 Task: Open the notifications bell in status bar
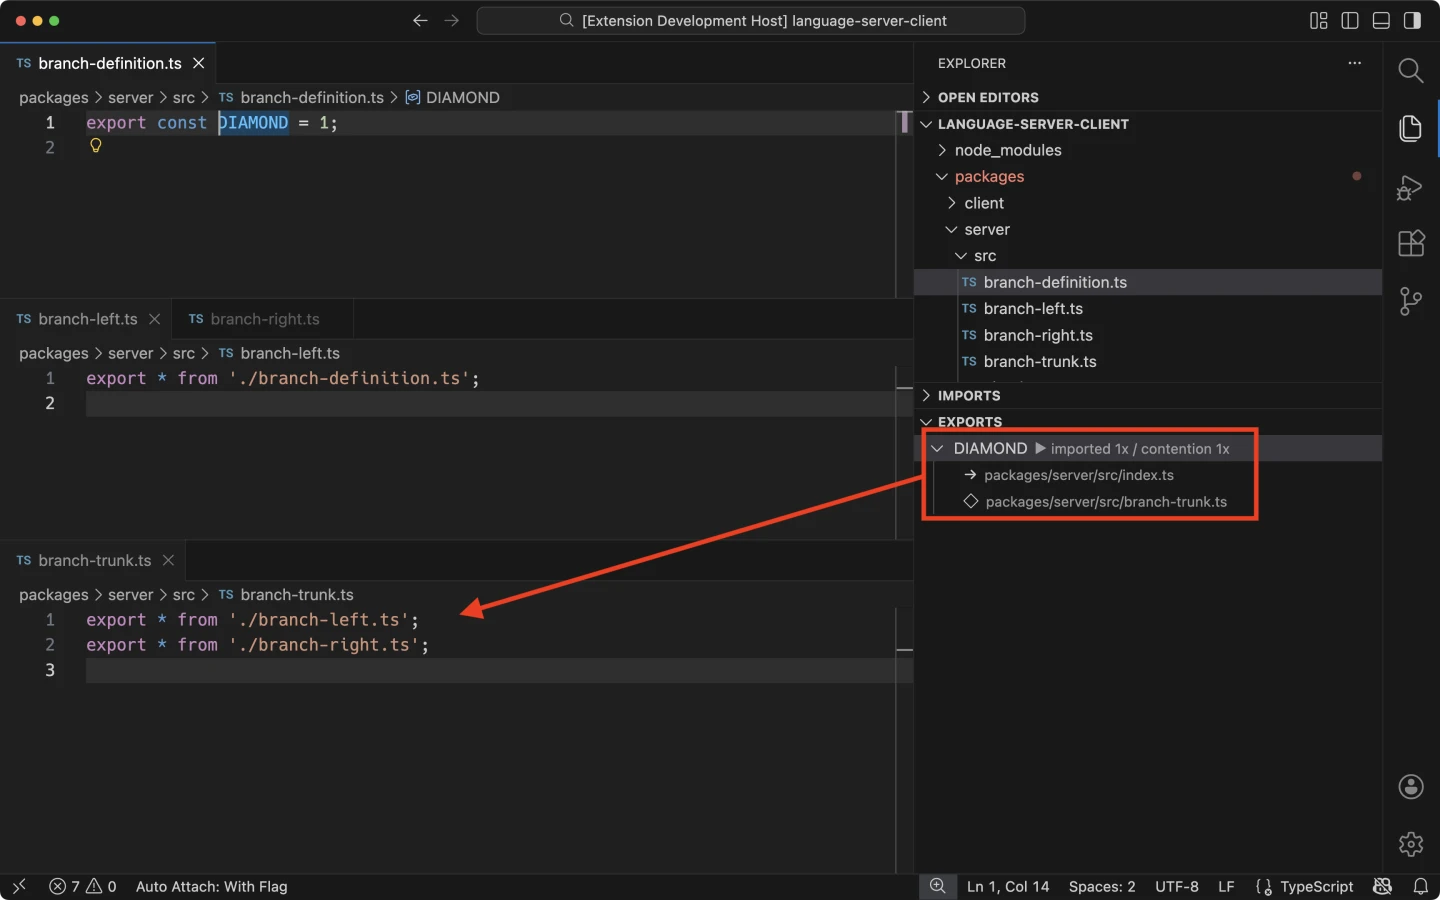pos(1420,887)
